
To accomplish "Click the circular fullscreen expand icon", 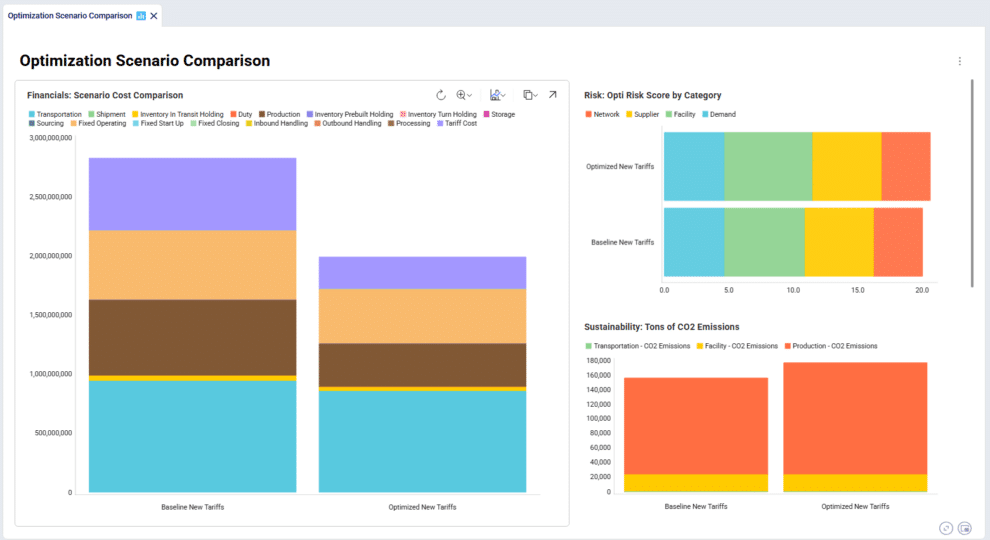I will (x=946, y=528).
